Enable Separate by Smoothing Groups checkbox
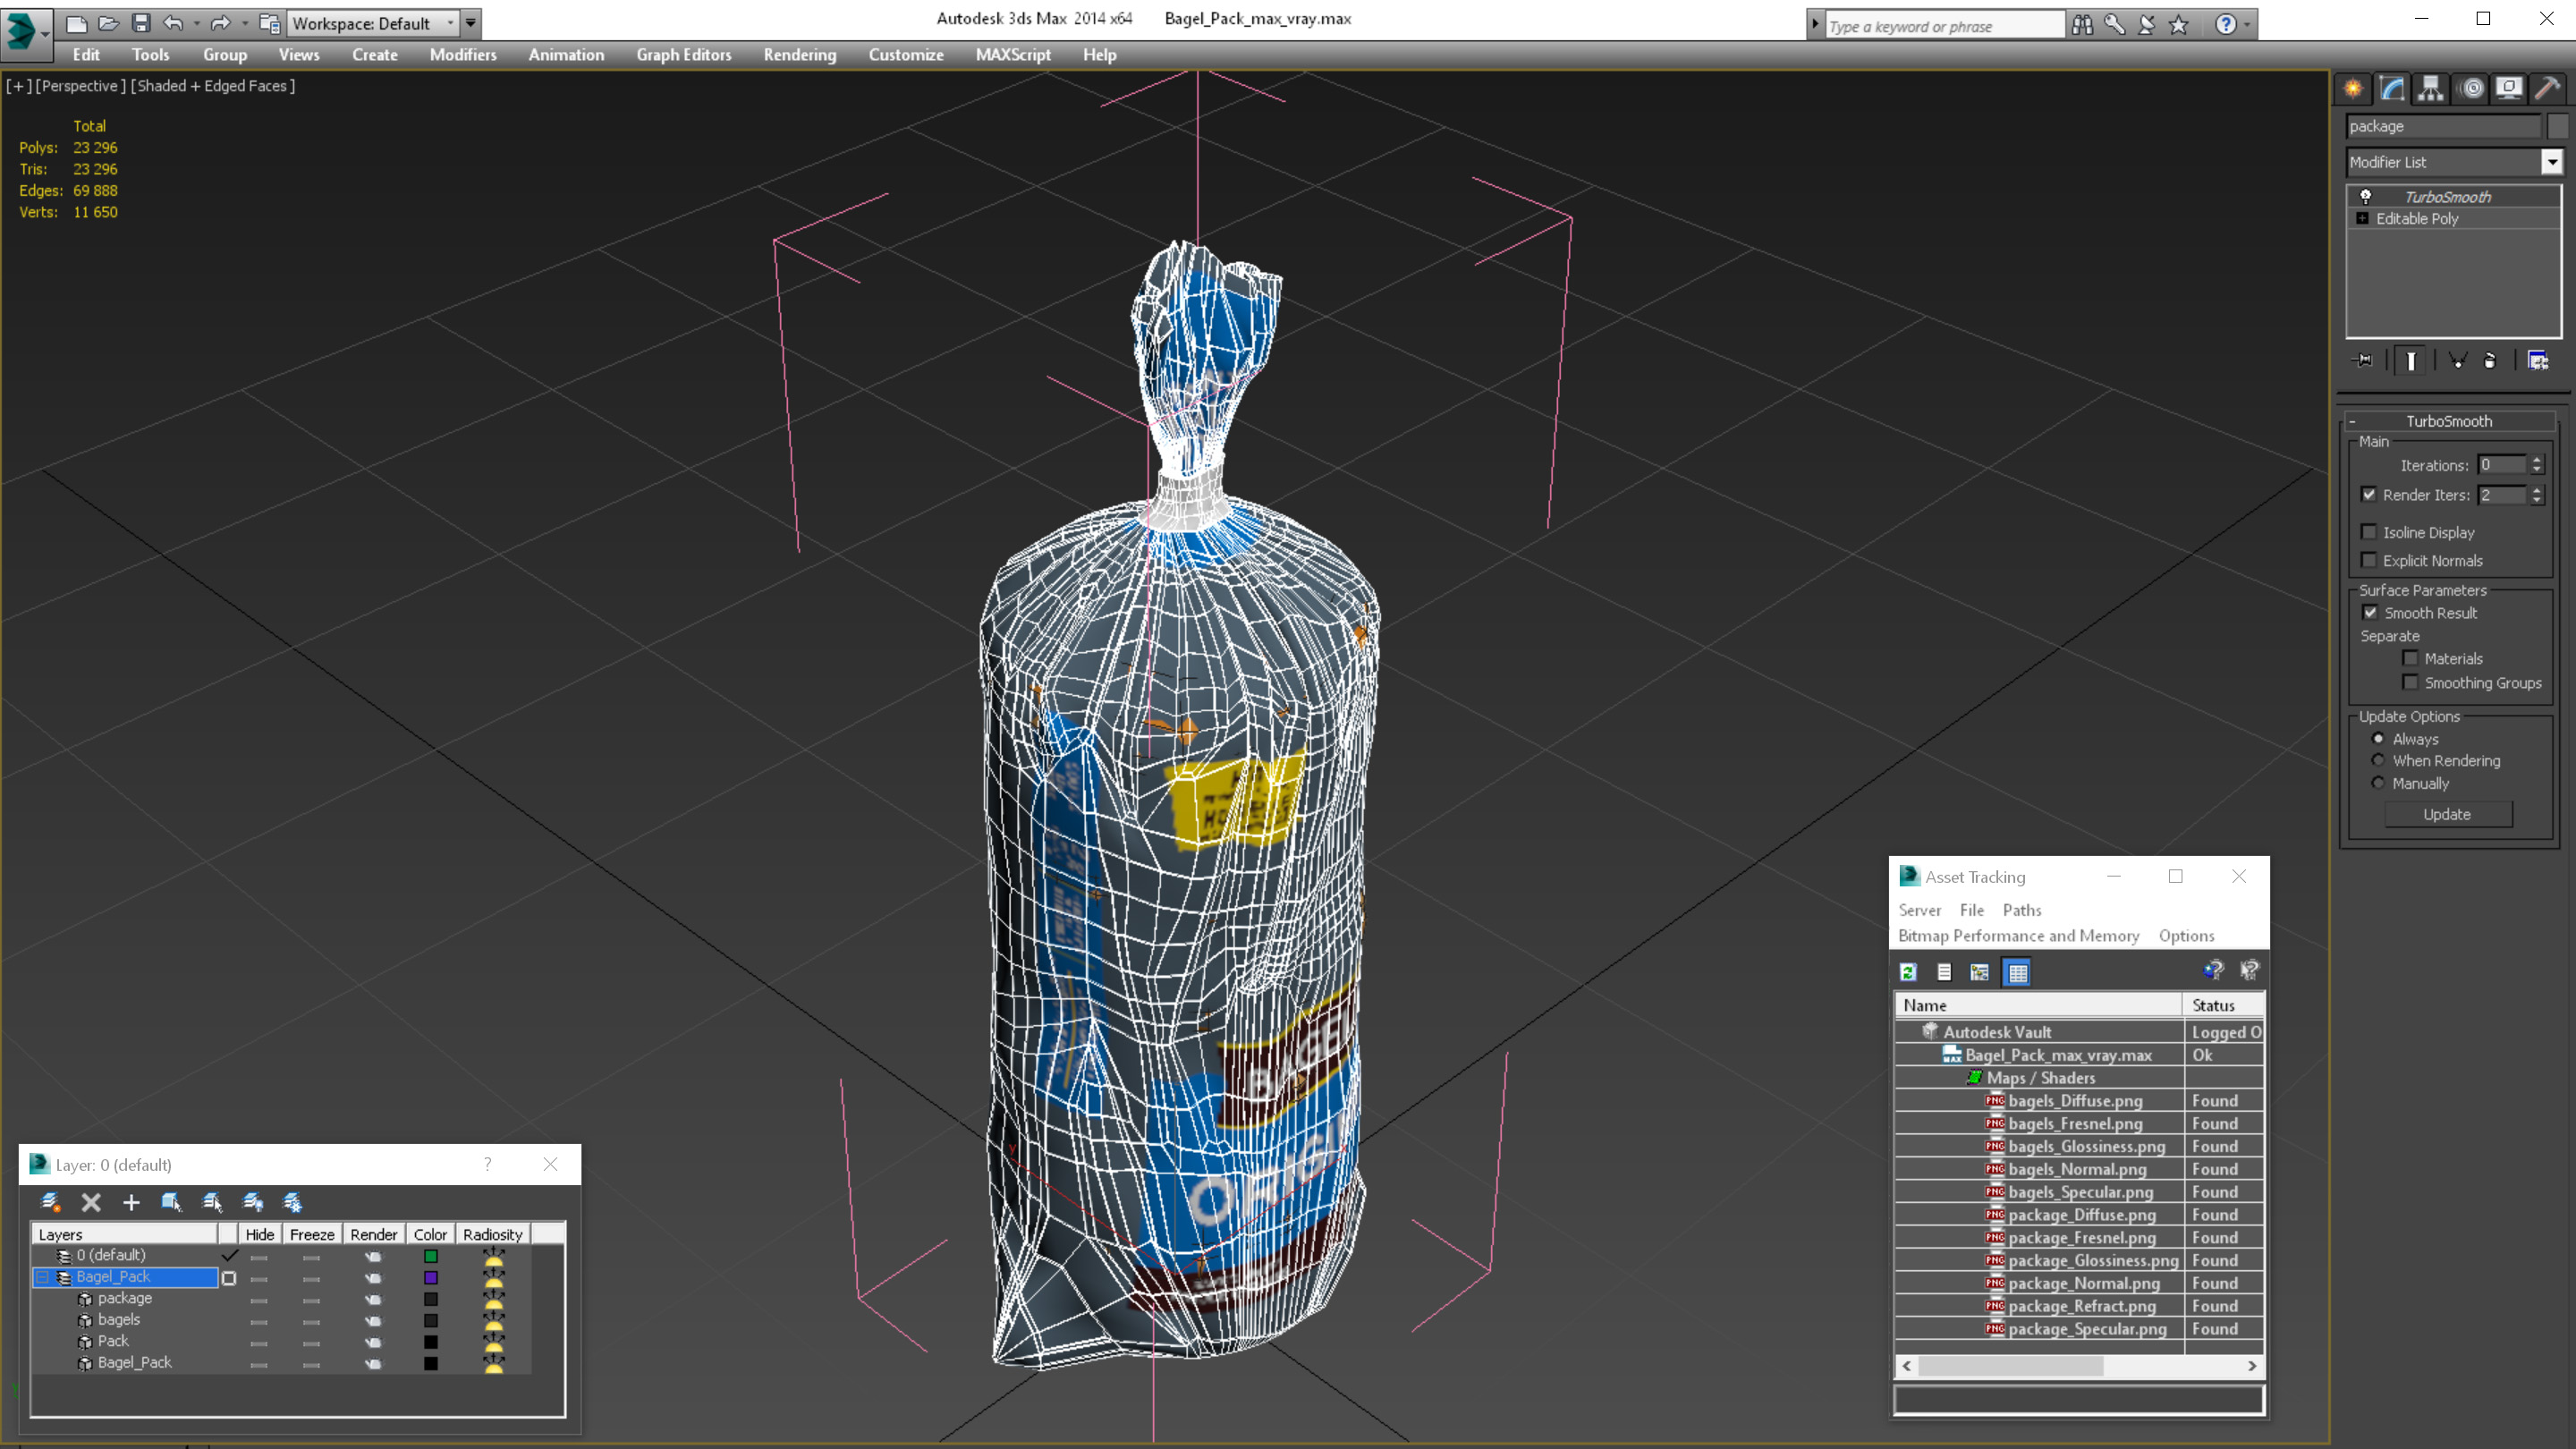This screenshot has height=1449, width=2576. [2410, 682]
